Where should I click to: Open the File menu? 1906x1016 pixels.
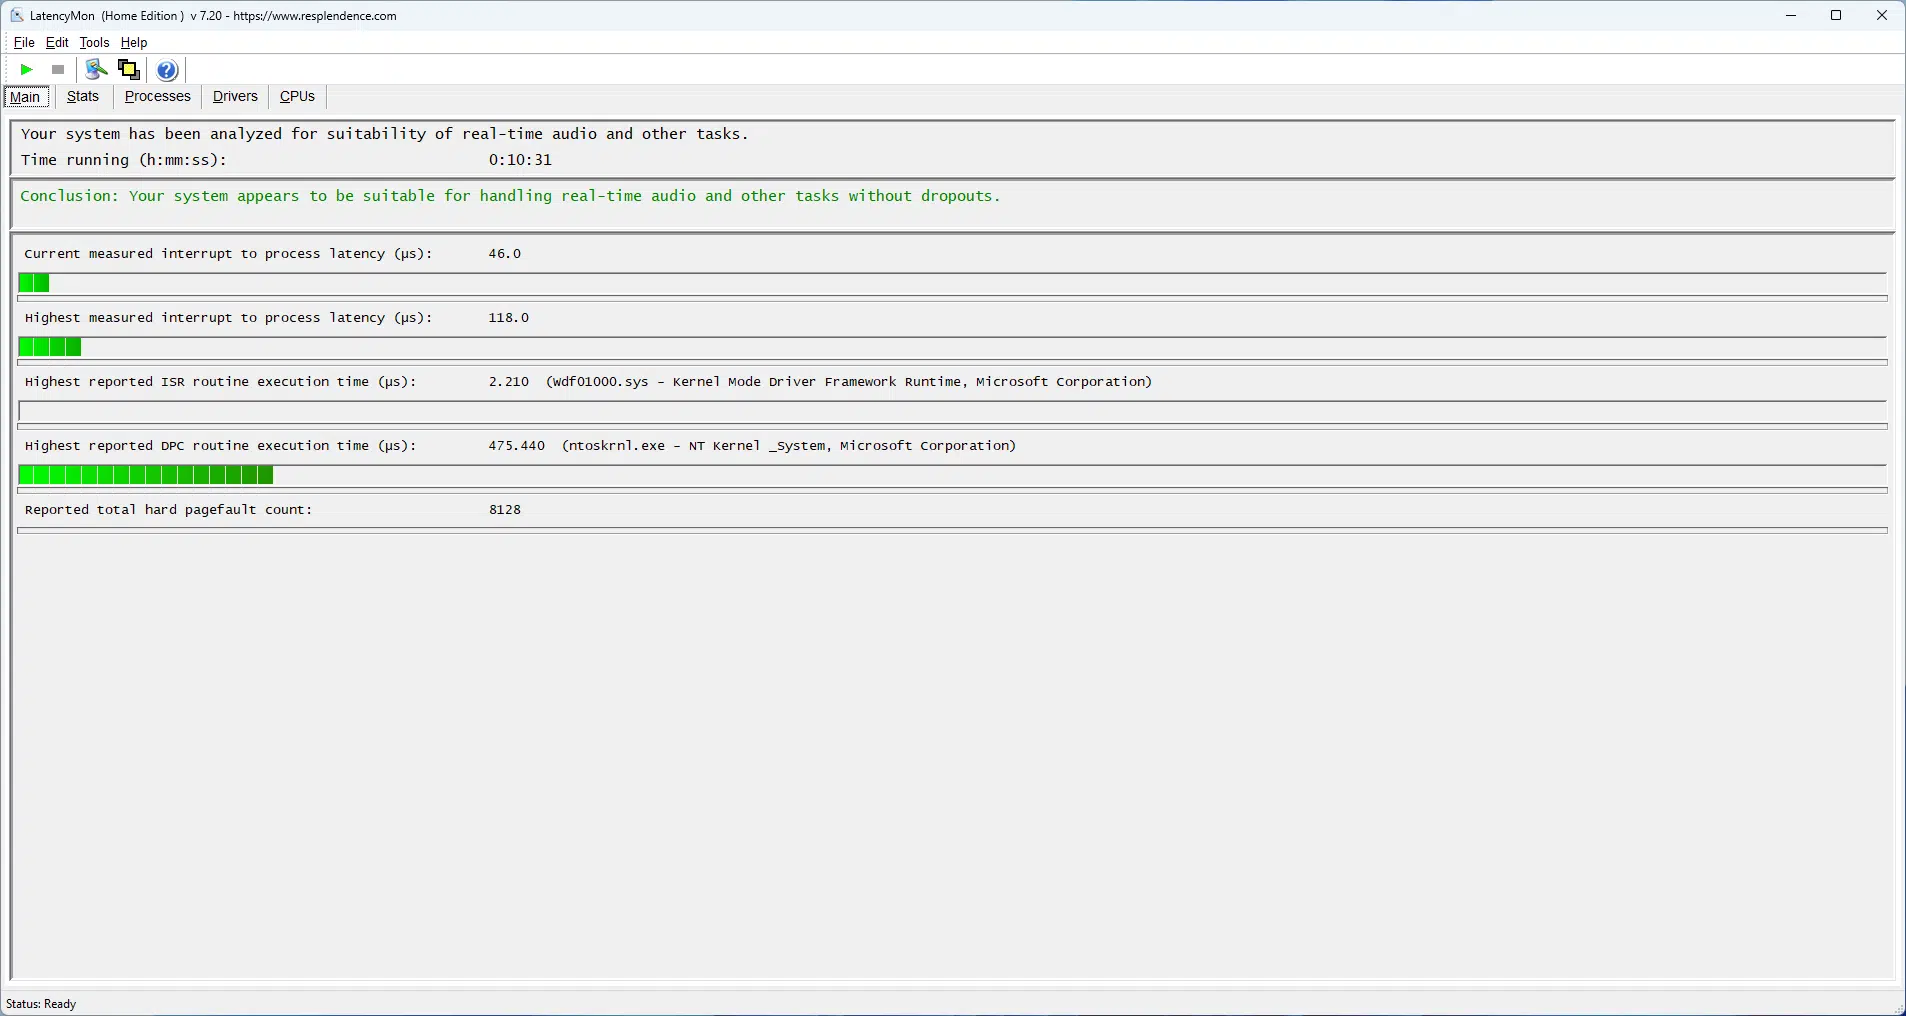pyautogui.click(x=24, y=43)
